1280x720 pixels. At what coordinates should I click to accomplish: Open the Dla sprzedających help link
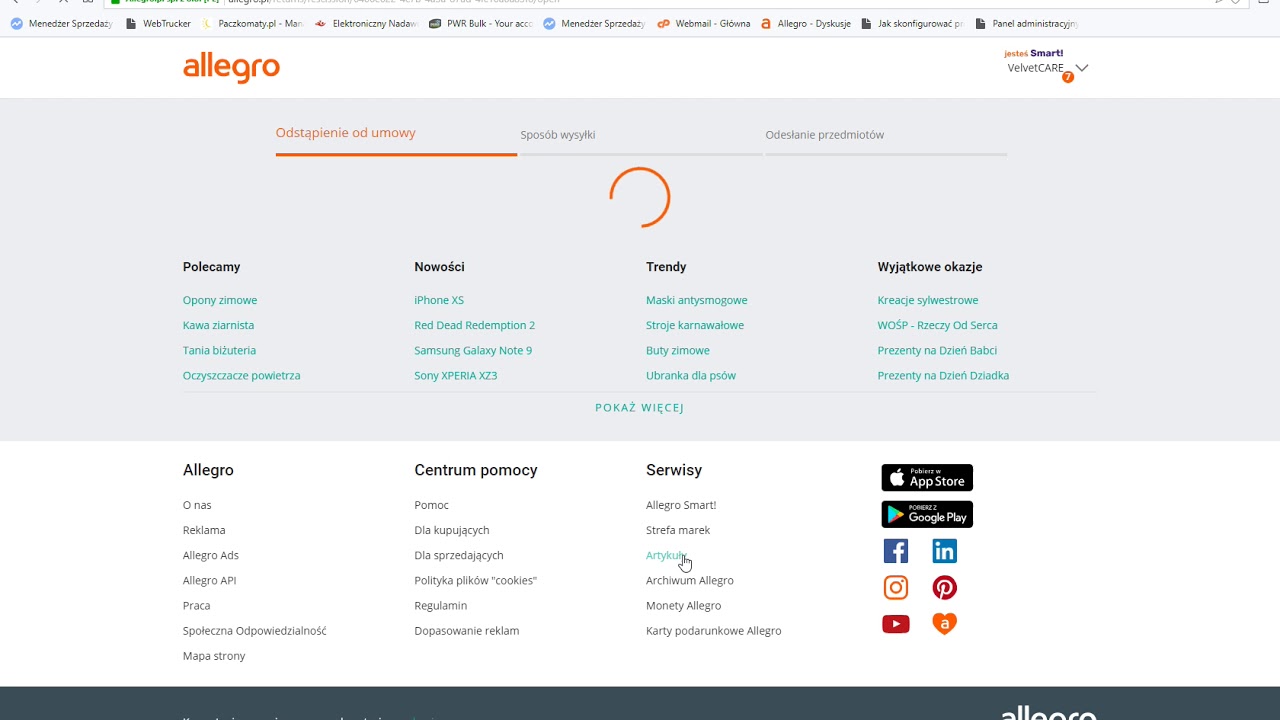459,555
